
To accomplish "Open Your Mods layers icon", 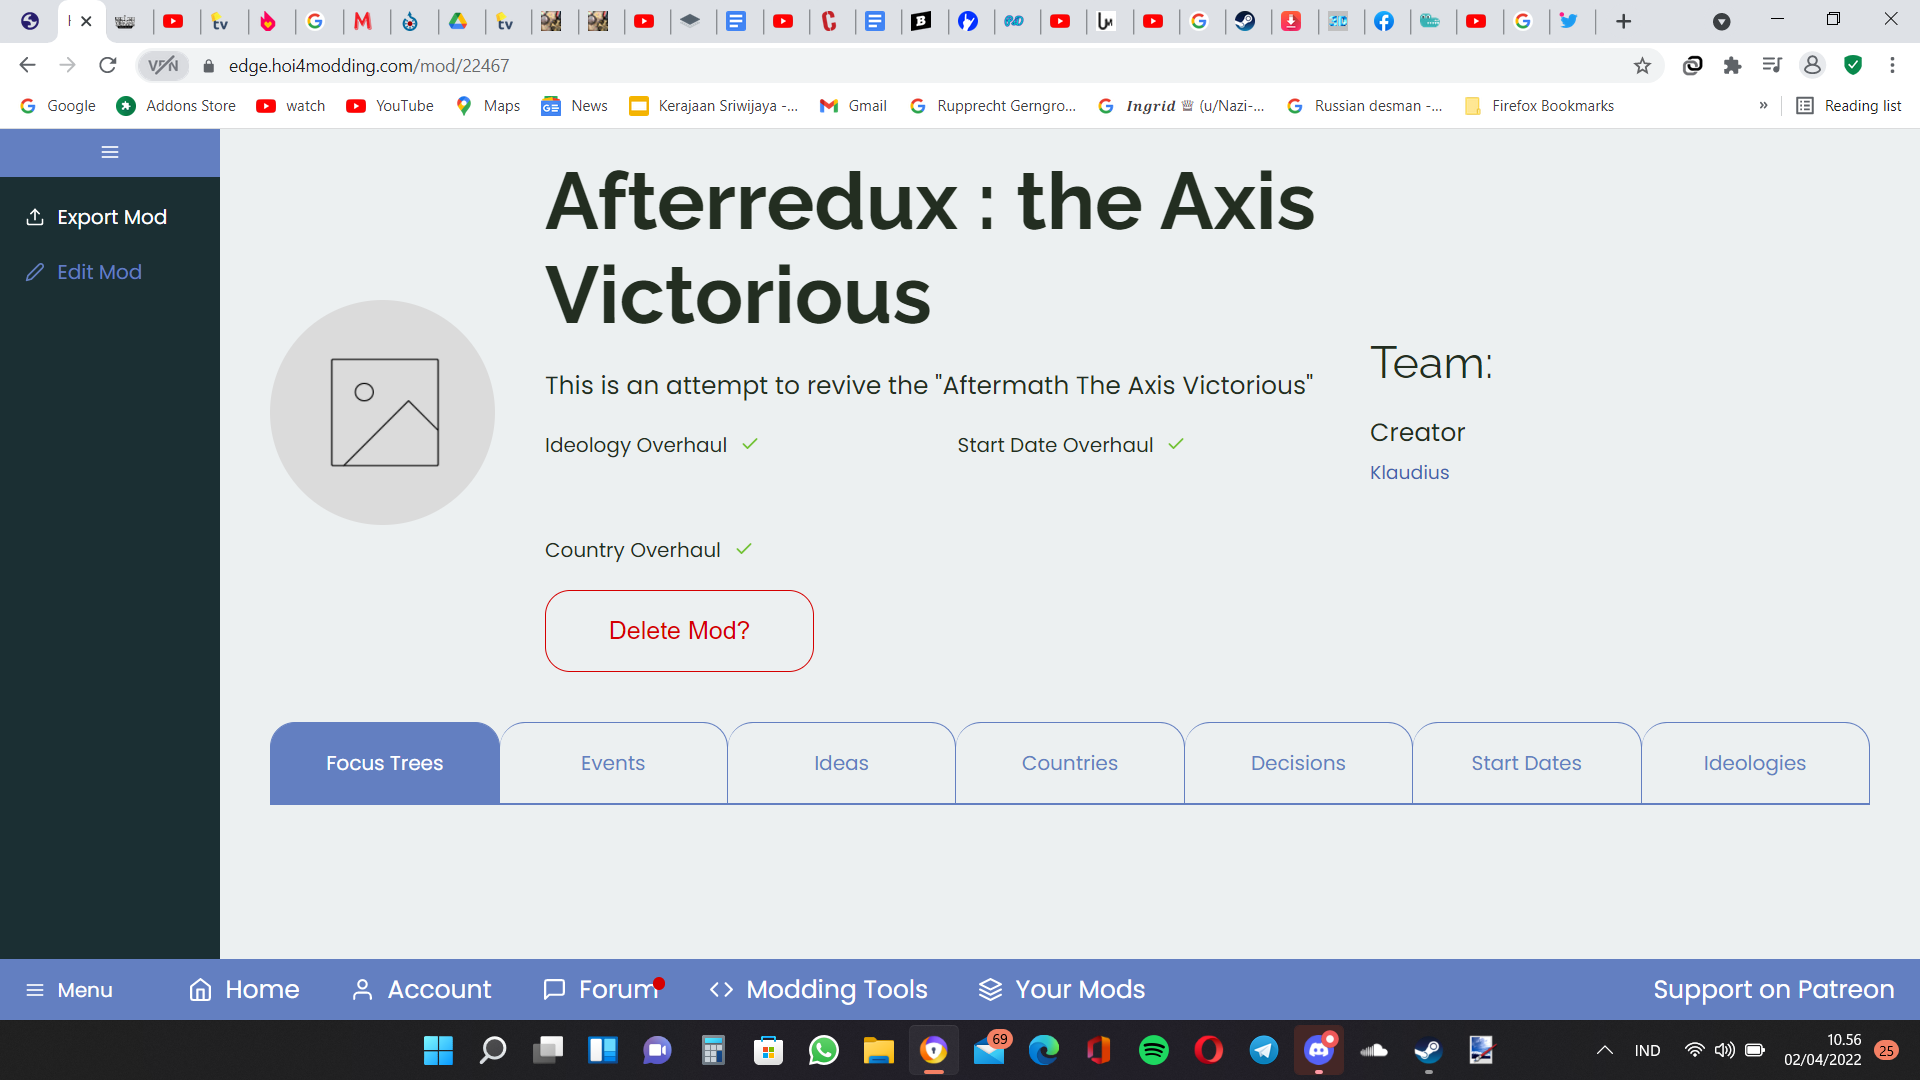I will coord(990,990).
